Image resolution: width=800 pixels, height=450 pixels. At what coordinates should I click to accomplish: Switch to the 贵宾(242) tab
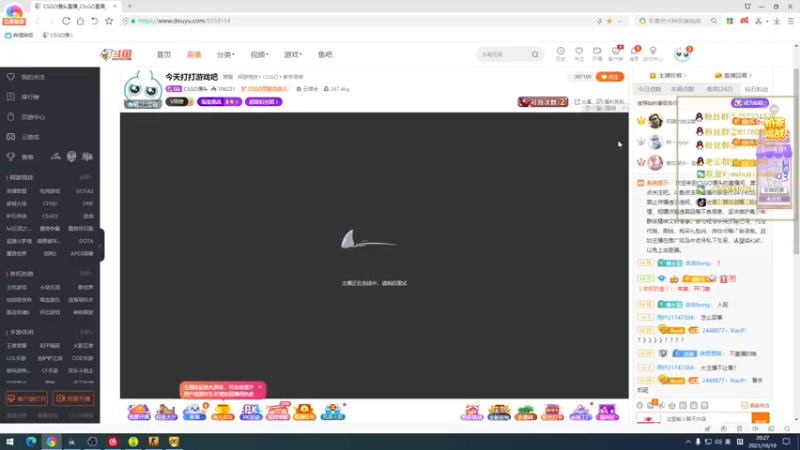pyautogui.click(x=719, y=89)
